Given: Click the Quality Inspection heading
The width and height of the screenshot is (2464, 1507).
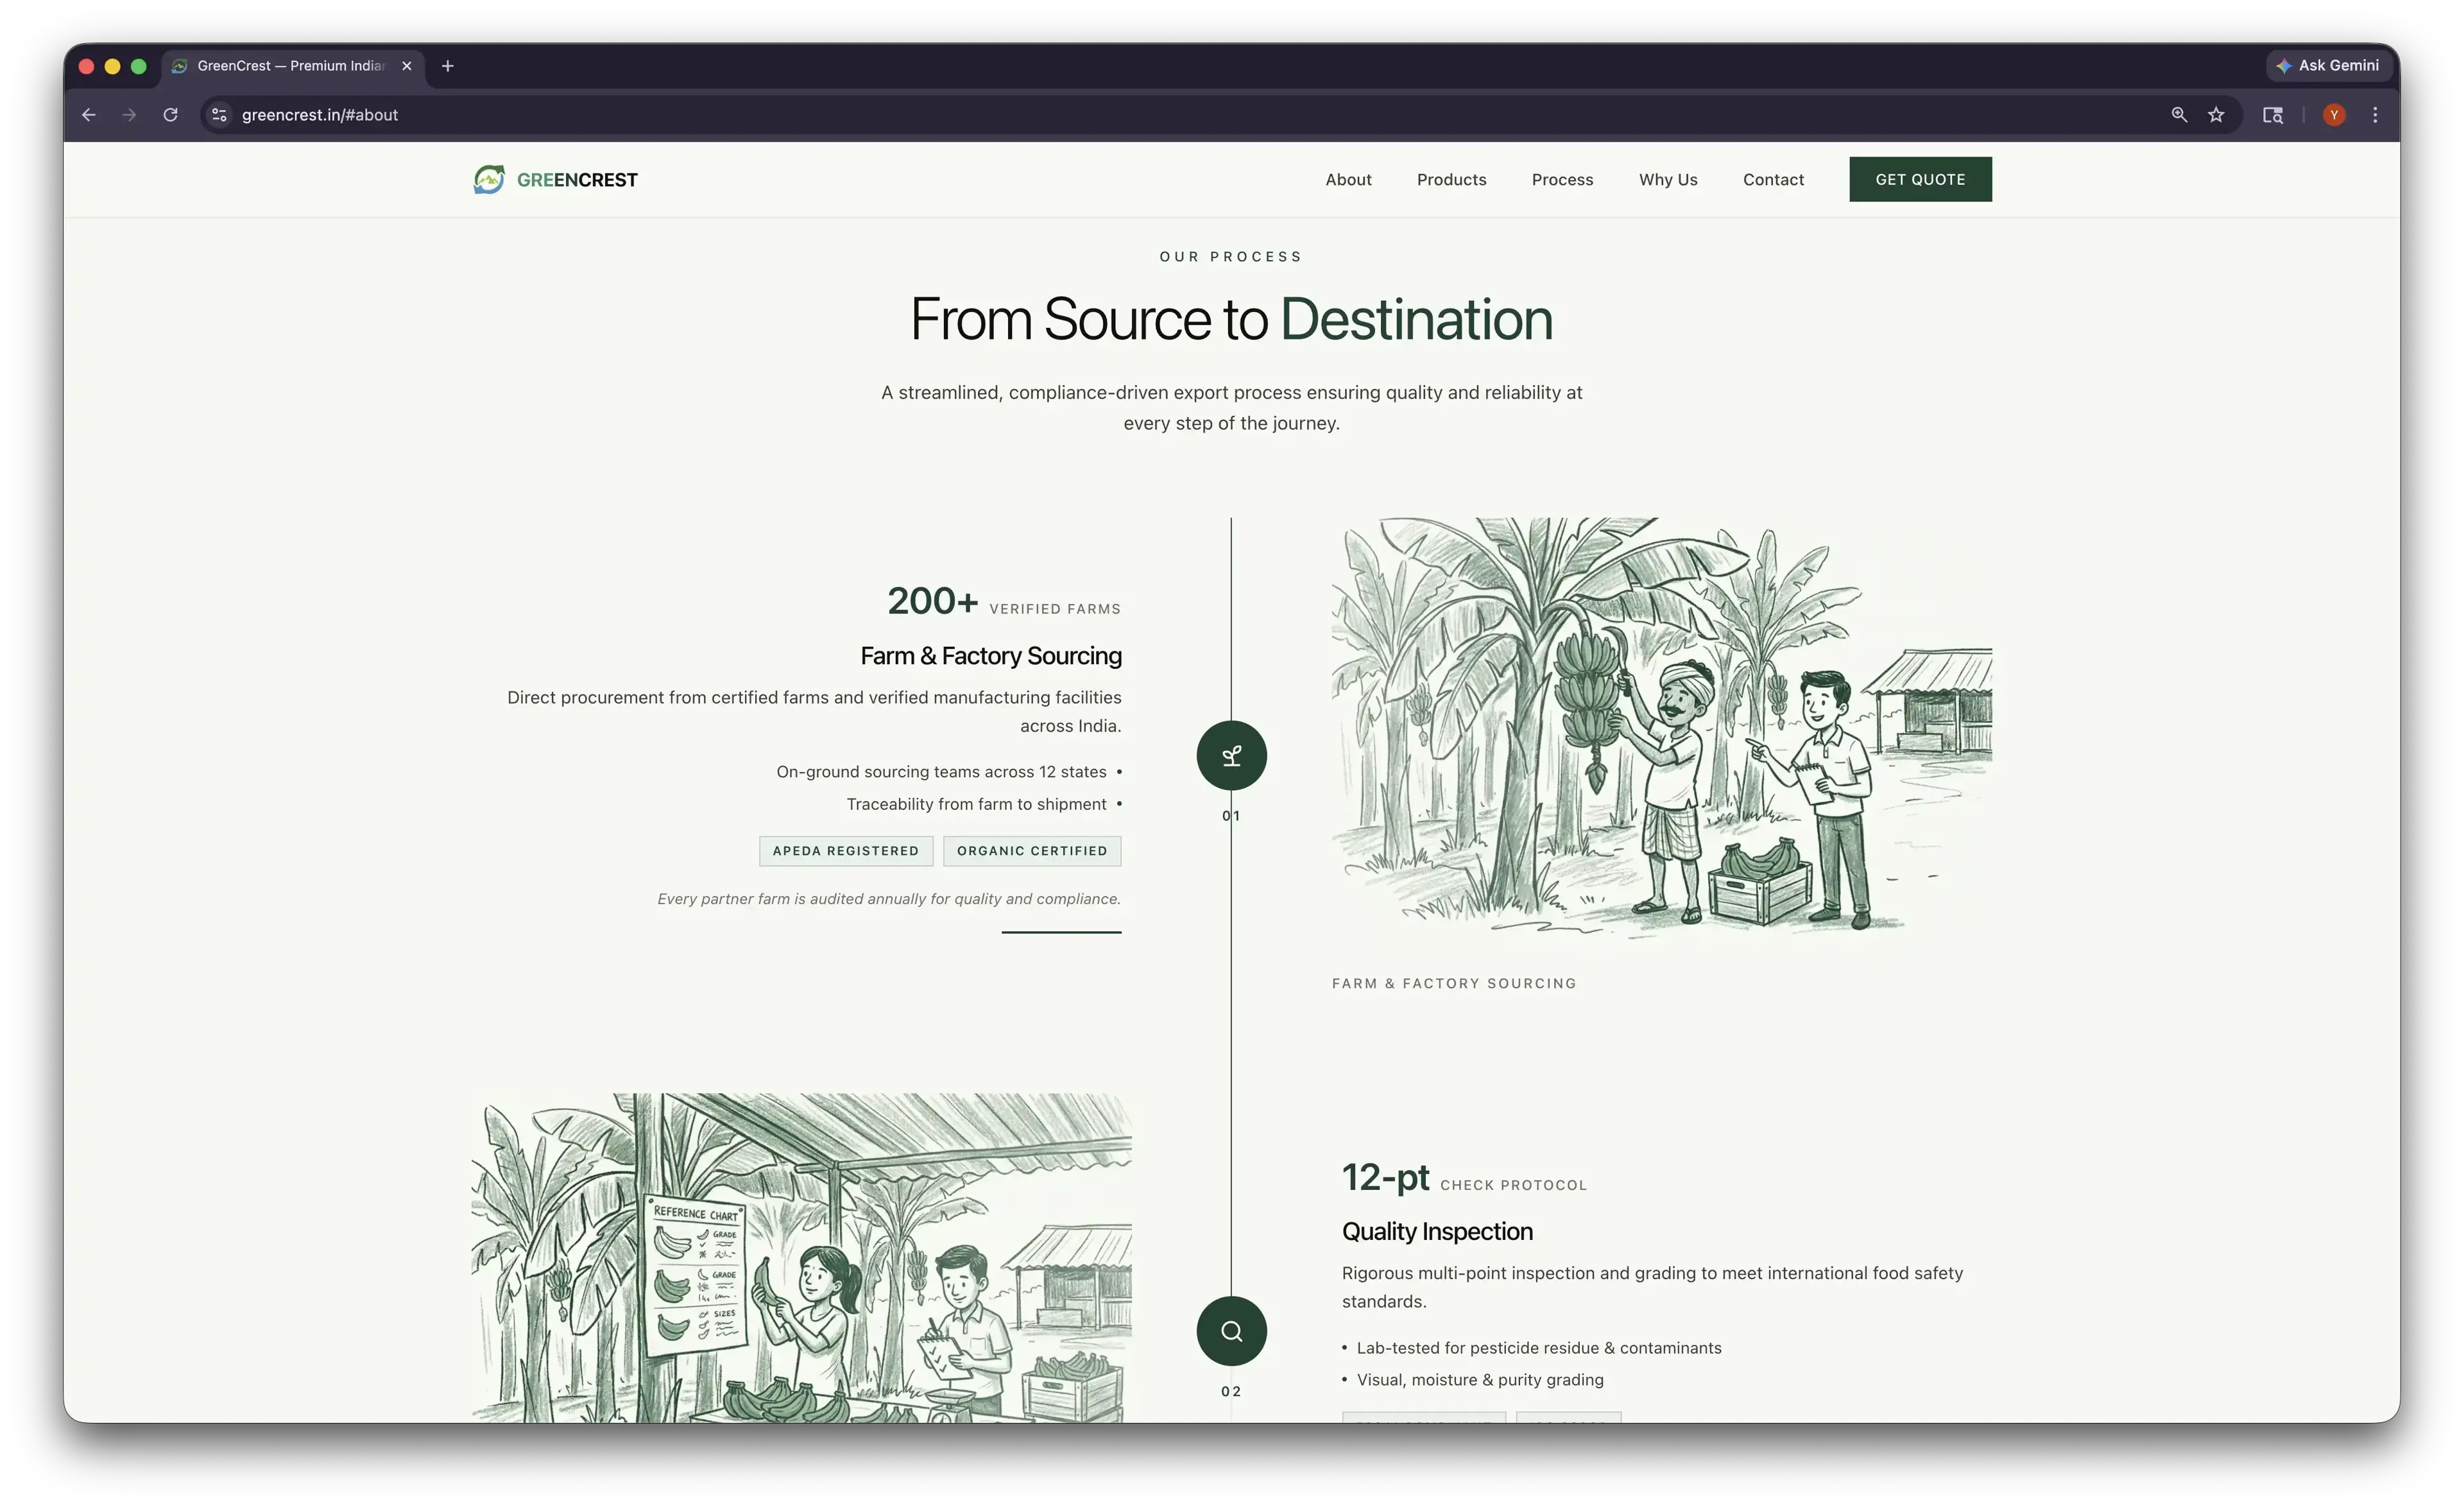Looking at the screenshot, I should pos(1437,1232).
